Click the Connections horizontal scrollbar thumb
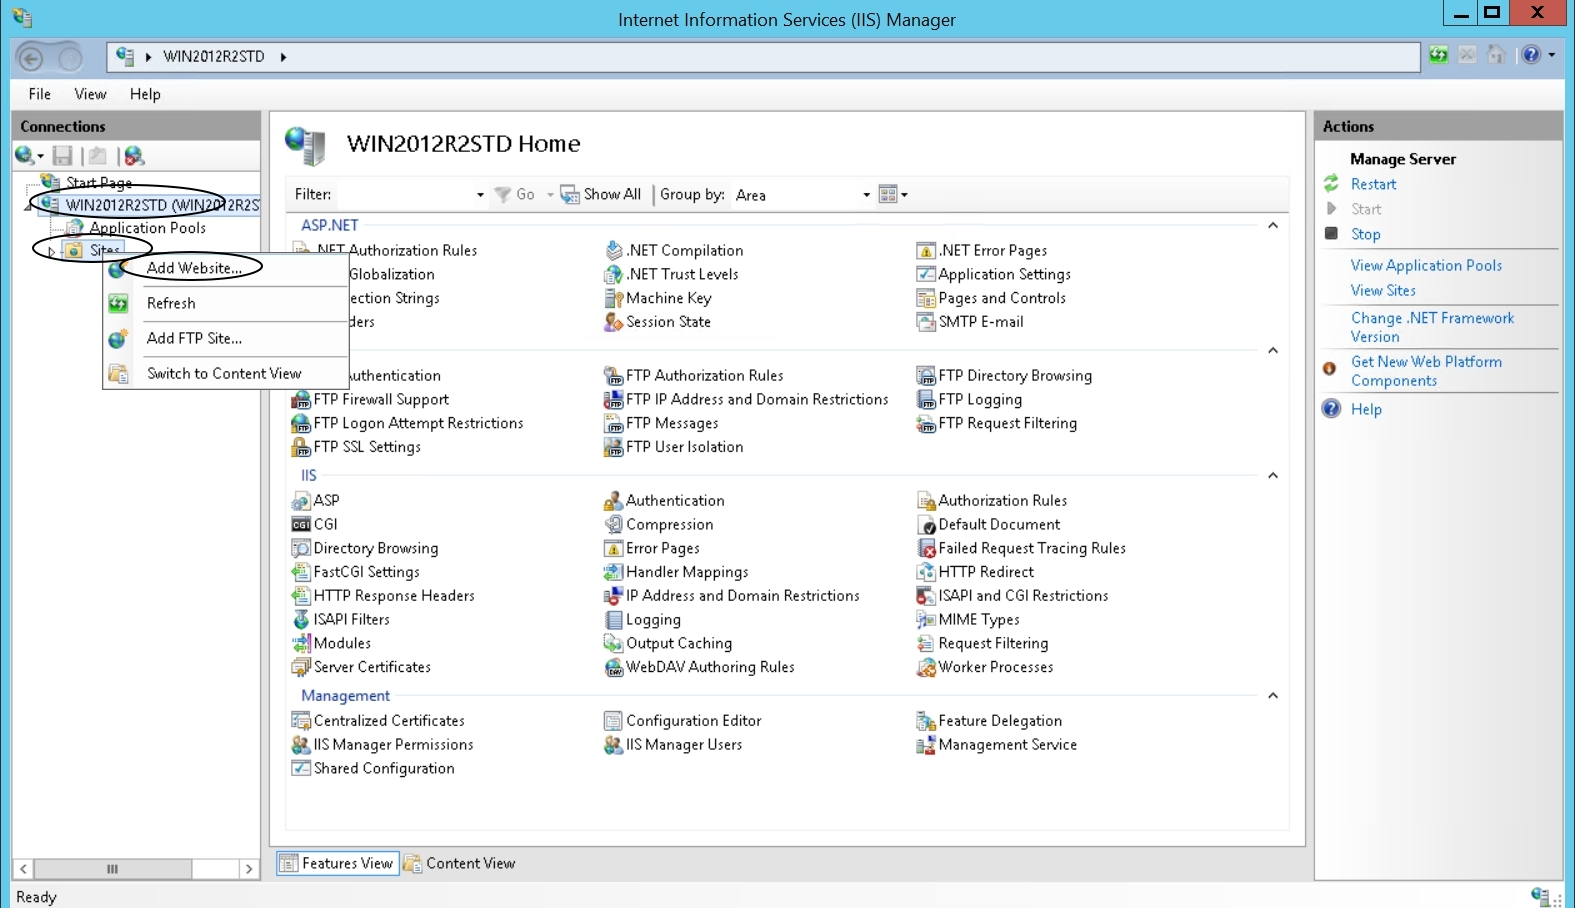This screenshot has height=908, width=1575. coord(112,869)
